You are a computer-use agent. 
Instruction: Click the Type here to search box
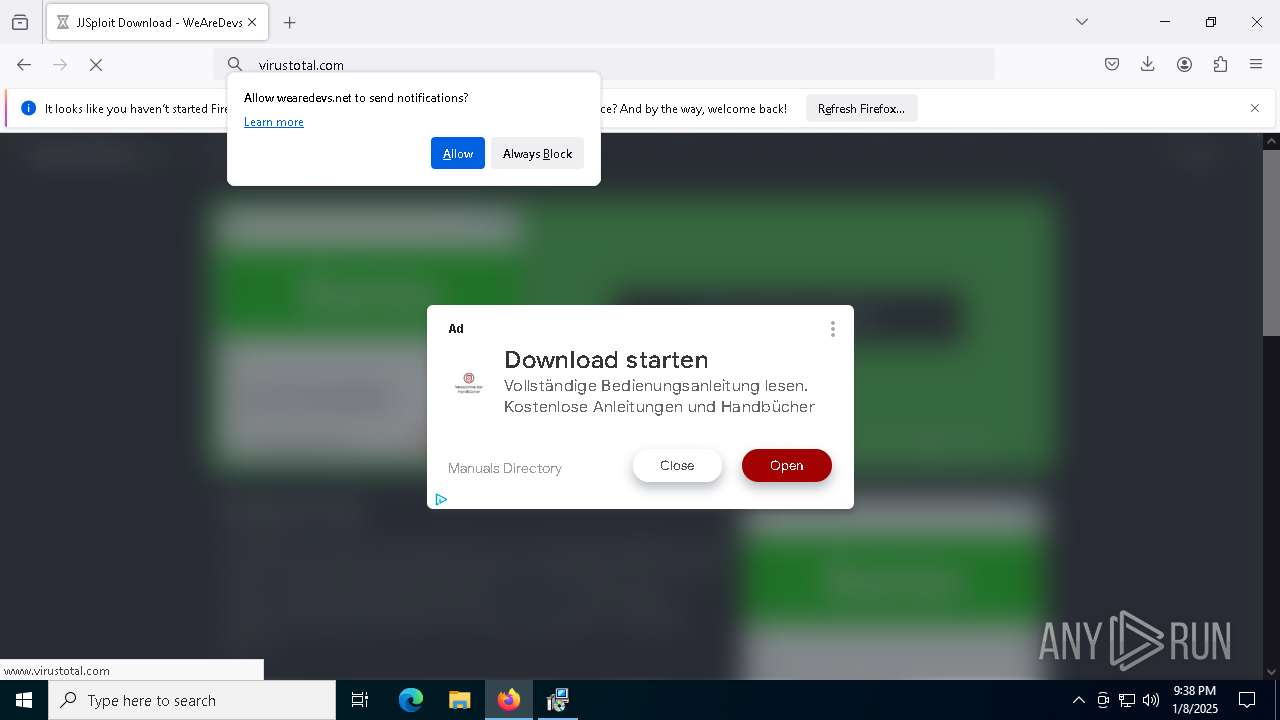click(192, 700)
